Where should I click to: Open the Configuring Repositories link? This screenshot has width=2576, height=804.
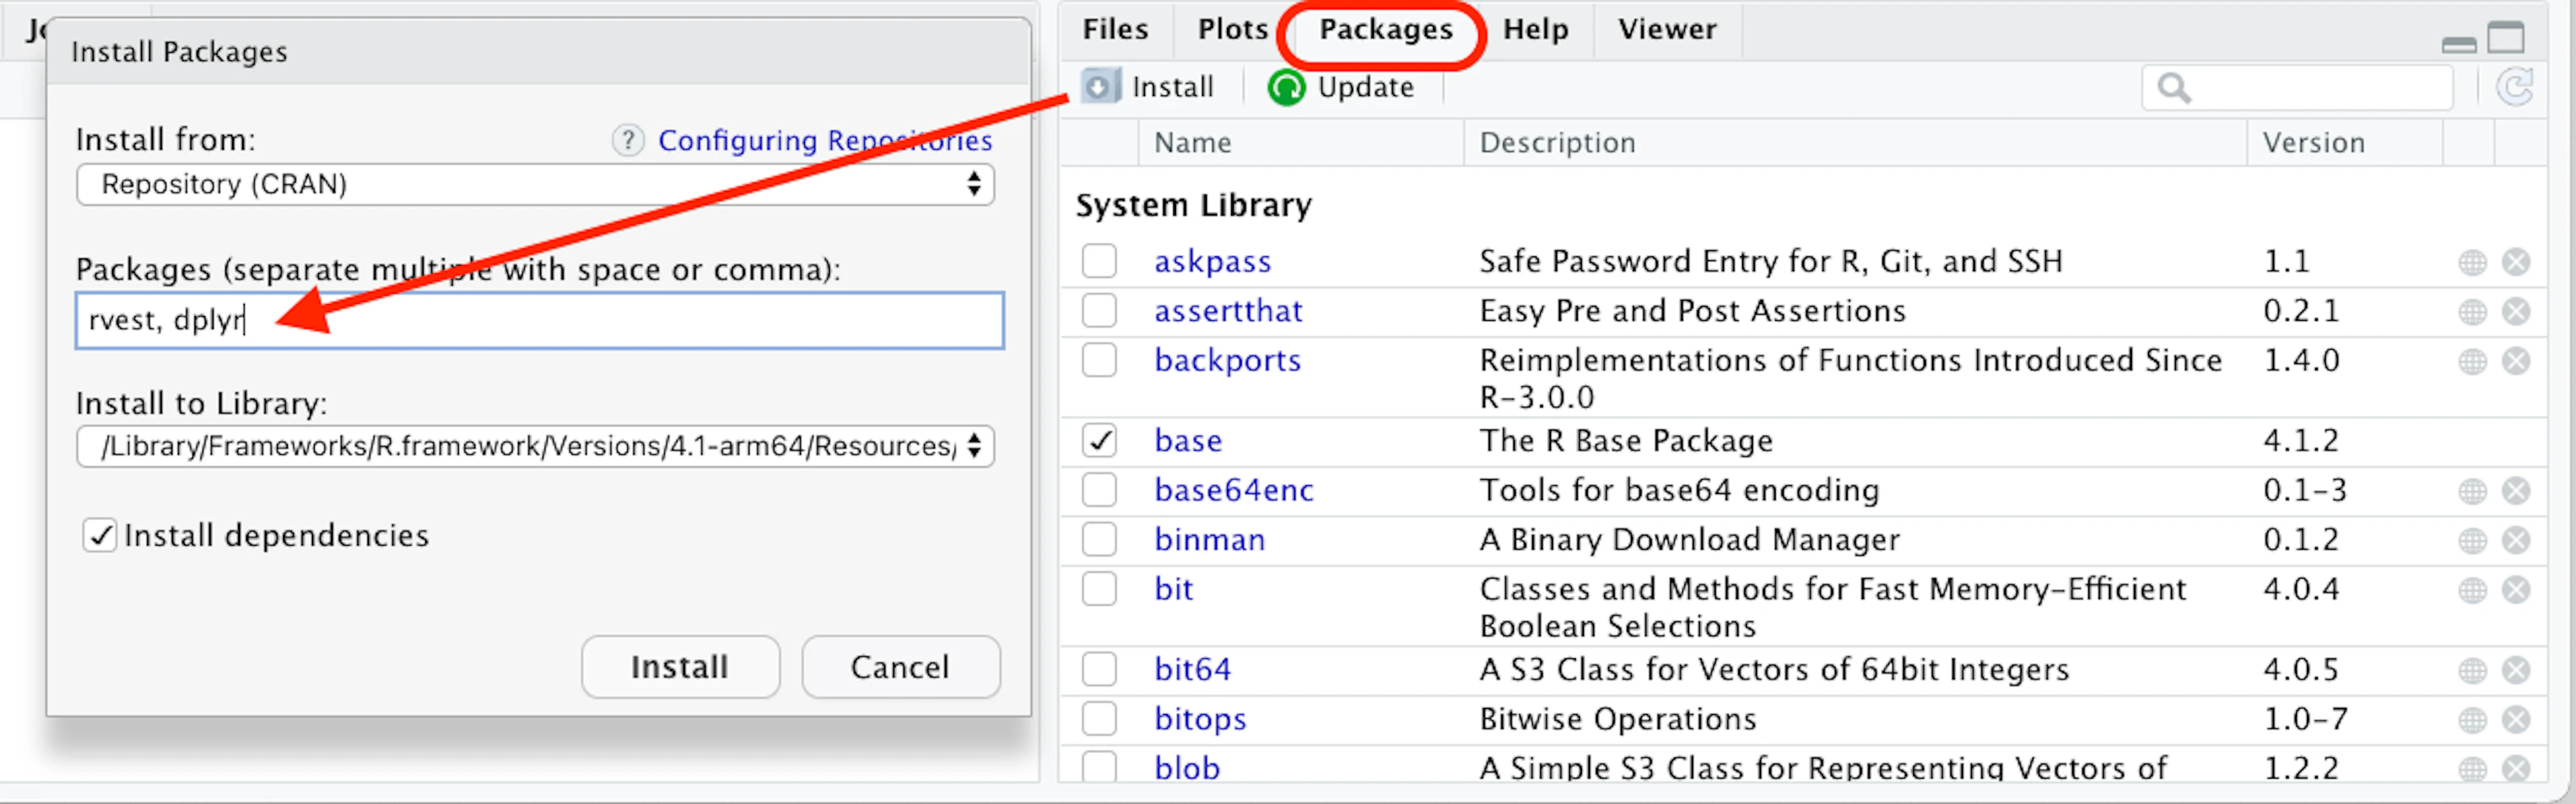825,140
